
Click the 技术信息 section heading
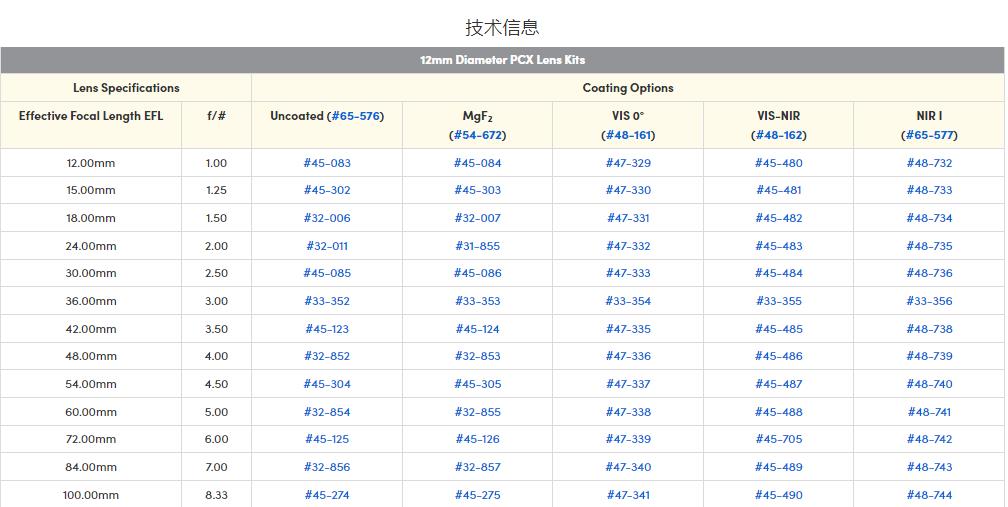(502, 27)
